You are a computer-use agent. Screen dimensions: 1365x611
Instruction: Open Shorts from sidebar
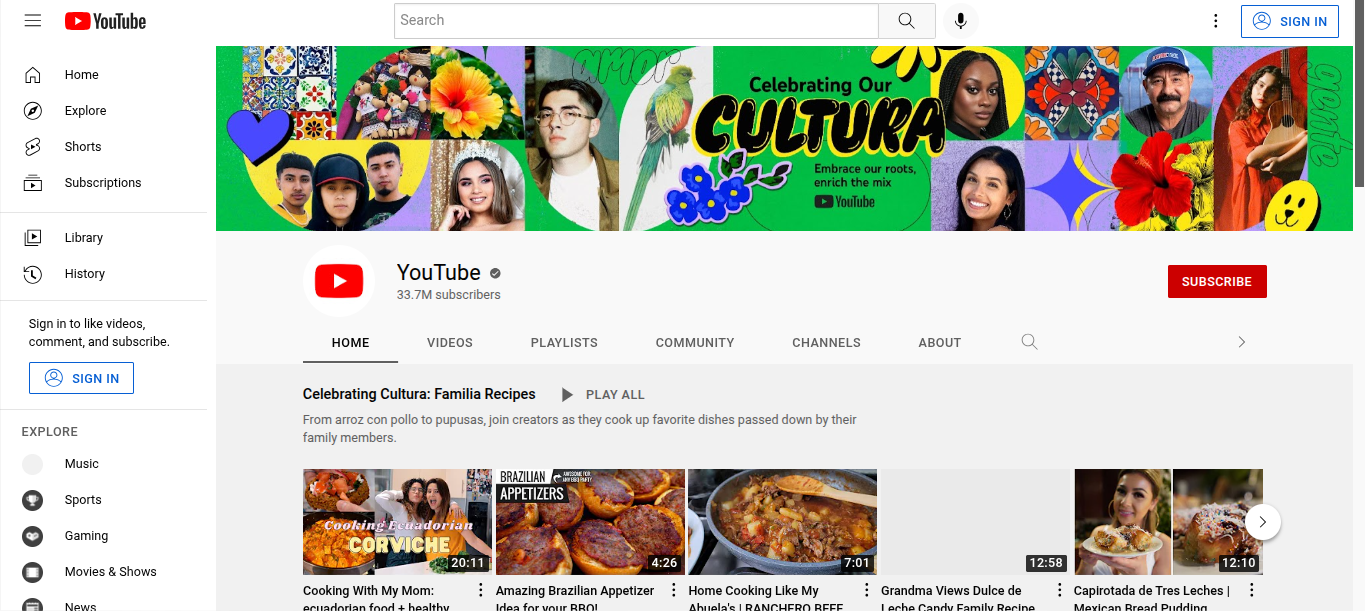pyautogui.click(x=104, y=147)
